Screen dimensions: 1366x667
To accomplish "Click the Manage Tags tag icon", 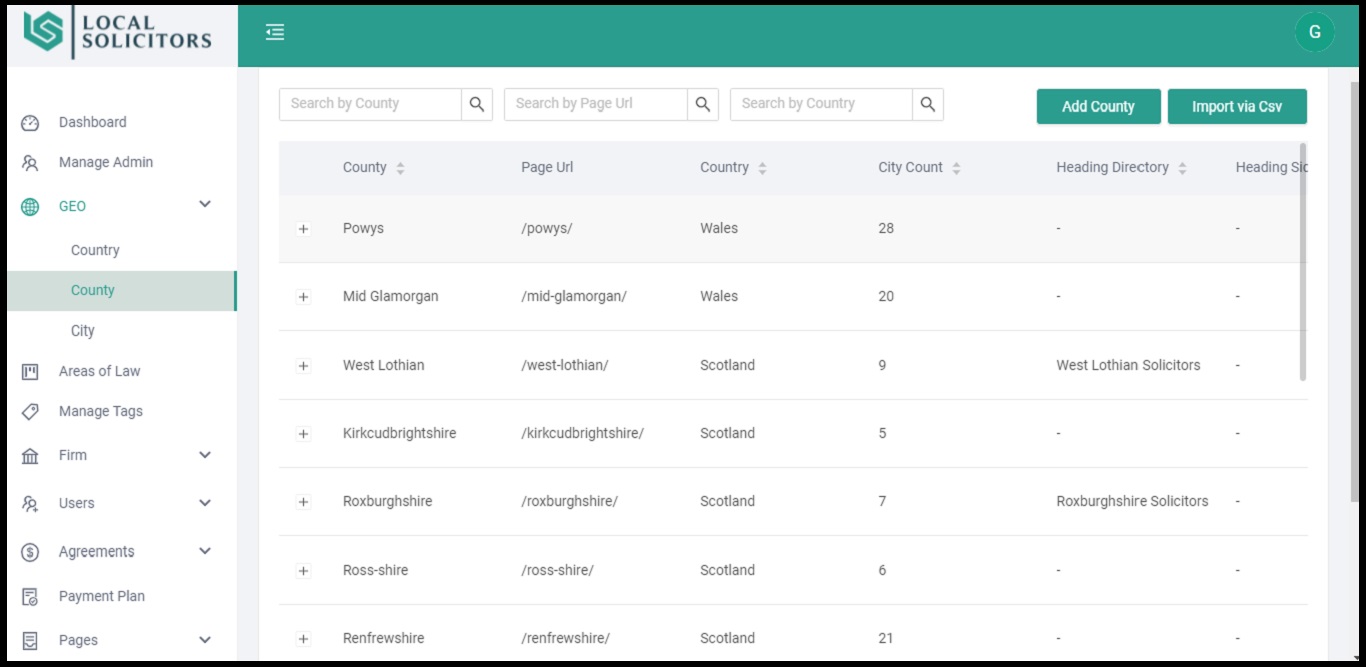I will [x=30, y=412].
